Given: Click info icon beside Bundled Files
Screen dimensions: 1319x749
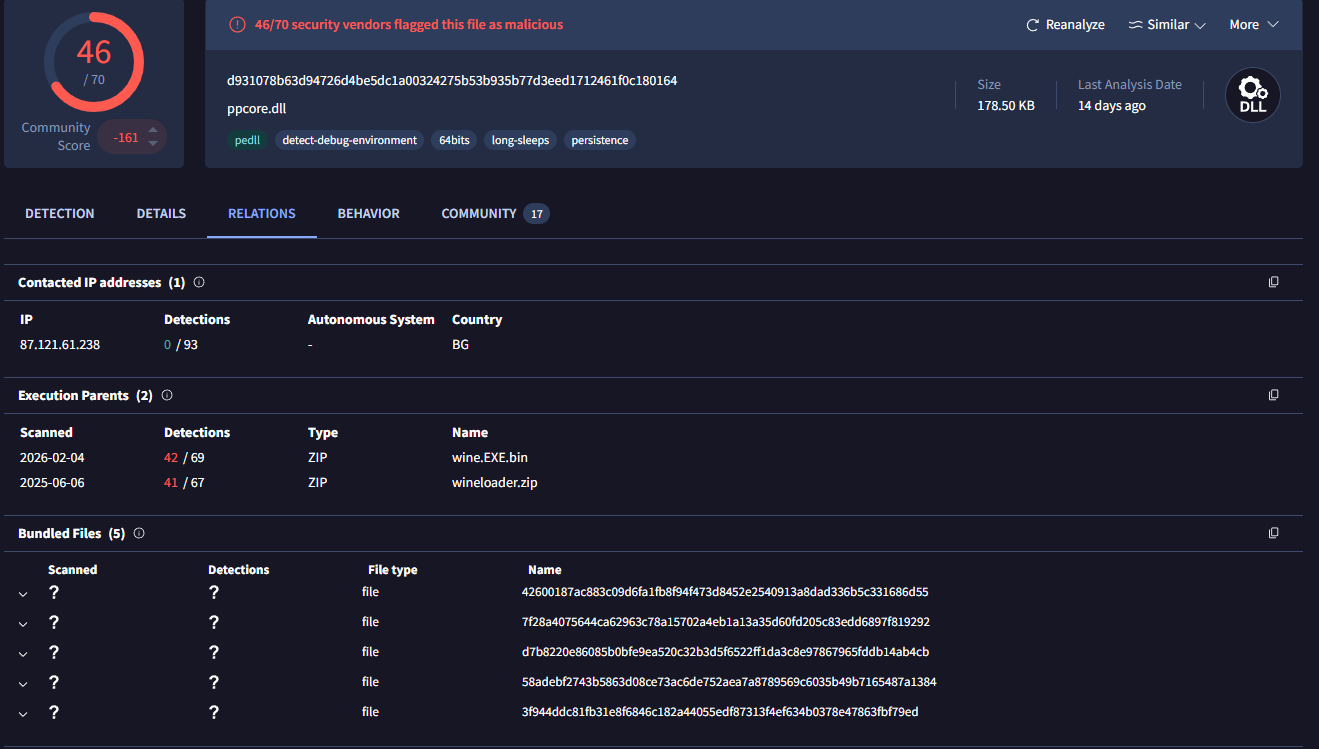Looking at the screenshot, I should pyautogui.click(x=139, y=534).
